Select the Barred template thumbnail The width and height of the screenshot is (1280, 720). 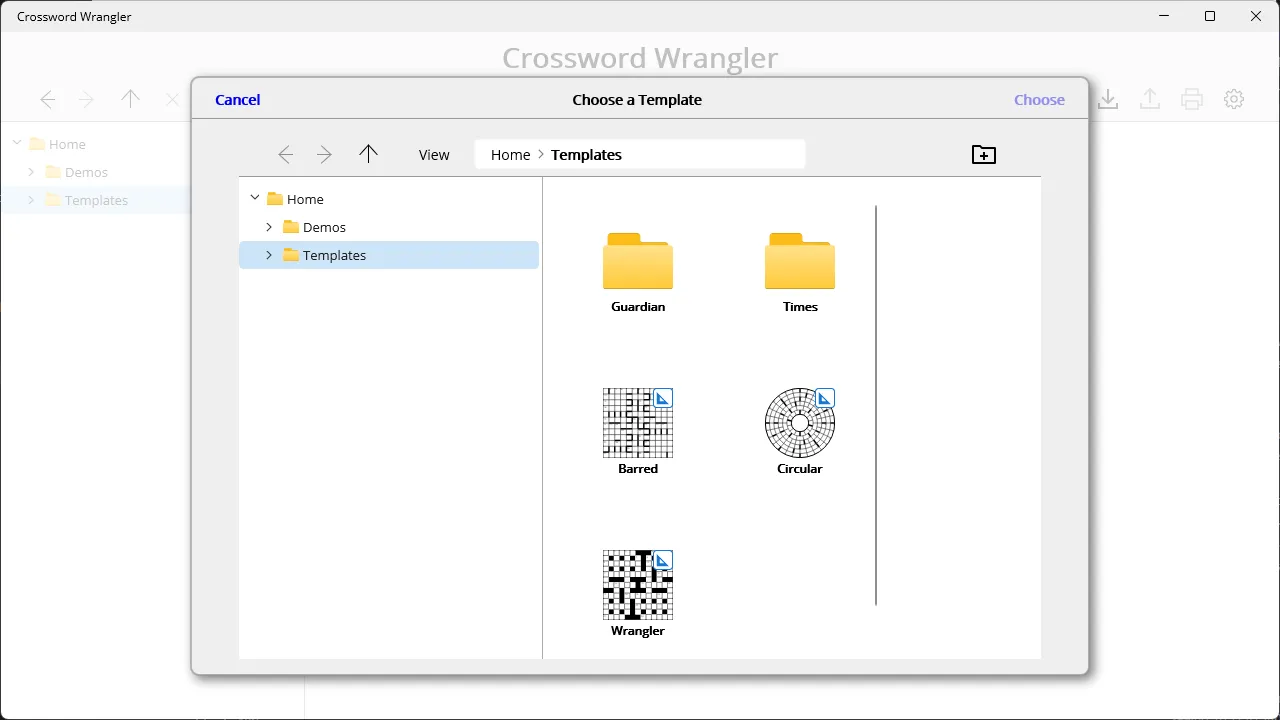click(638, 423)
